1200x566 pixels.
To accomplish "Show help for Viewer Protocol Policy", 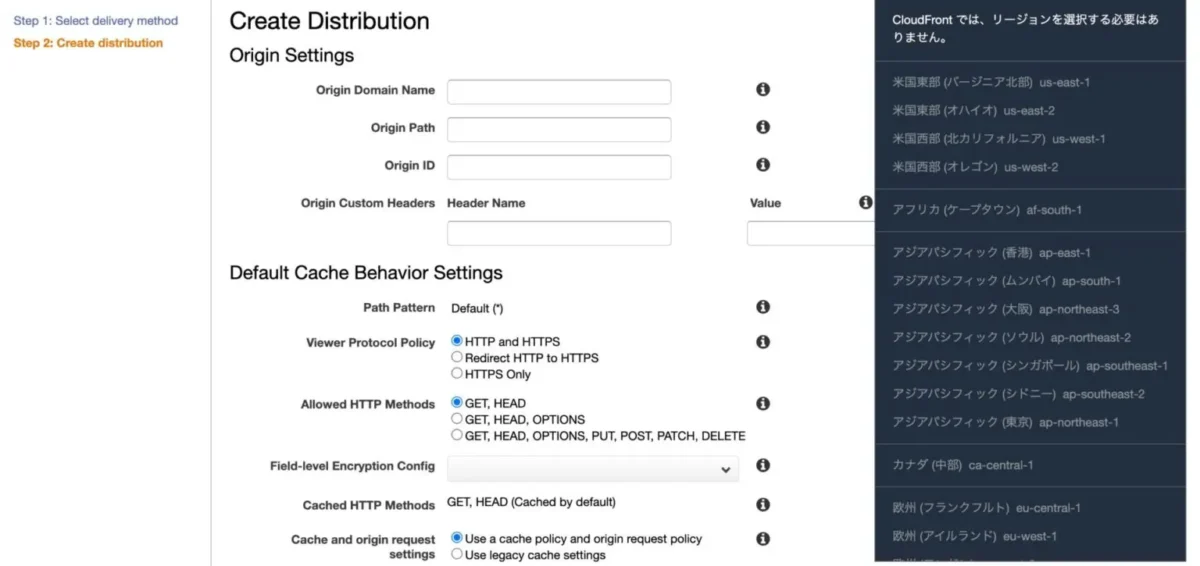I will tap(763, 342).
